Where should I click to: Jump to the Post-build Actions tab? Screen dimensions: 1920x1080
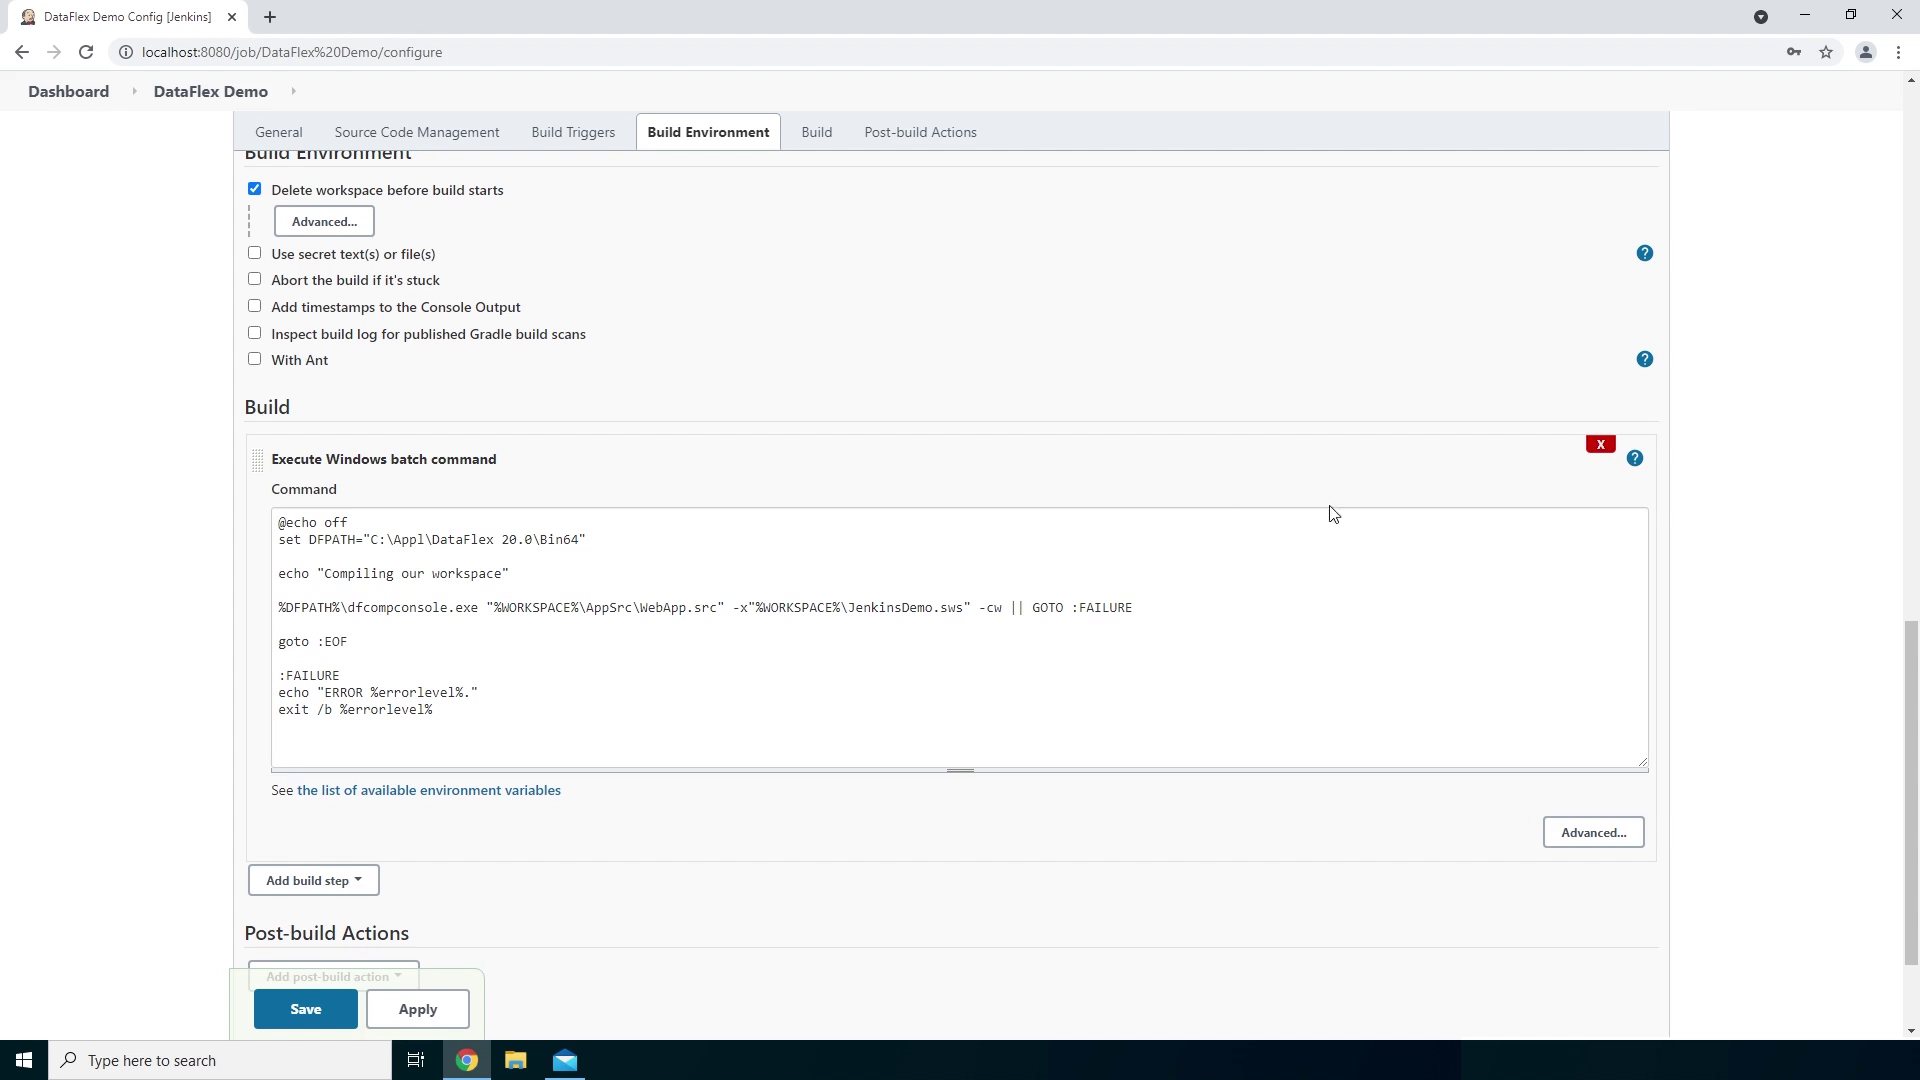(x=919, y=132)
